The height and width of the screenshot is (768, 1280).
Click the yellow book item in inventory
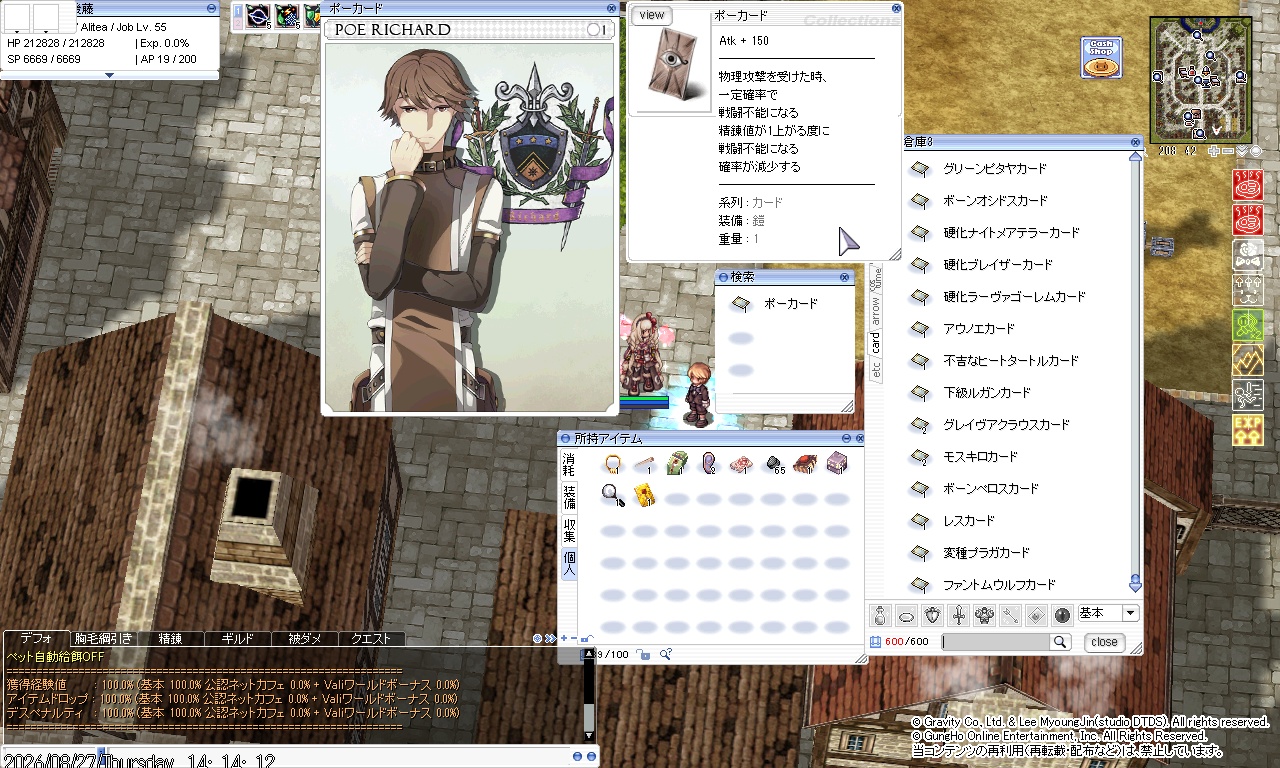pos(645,494)
